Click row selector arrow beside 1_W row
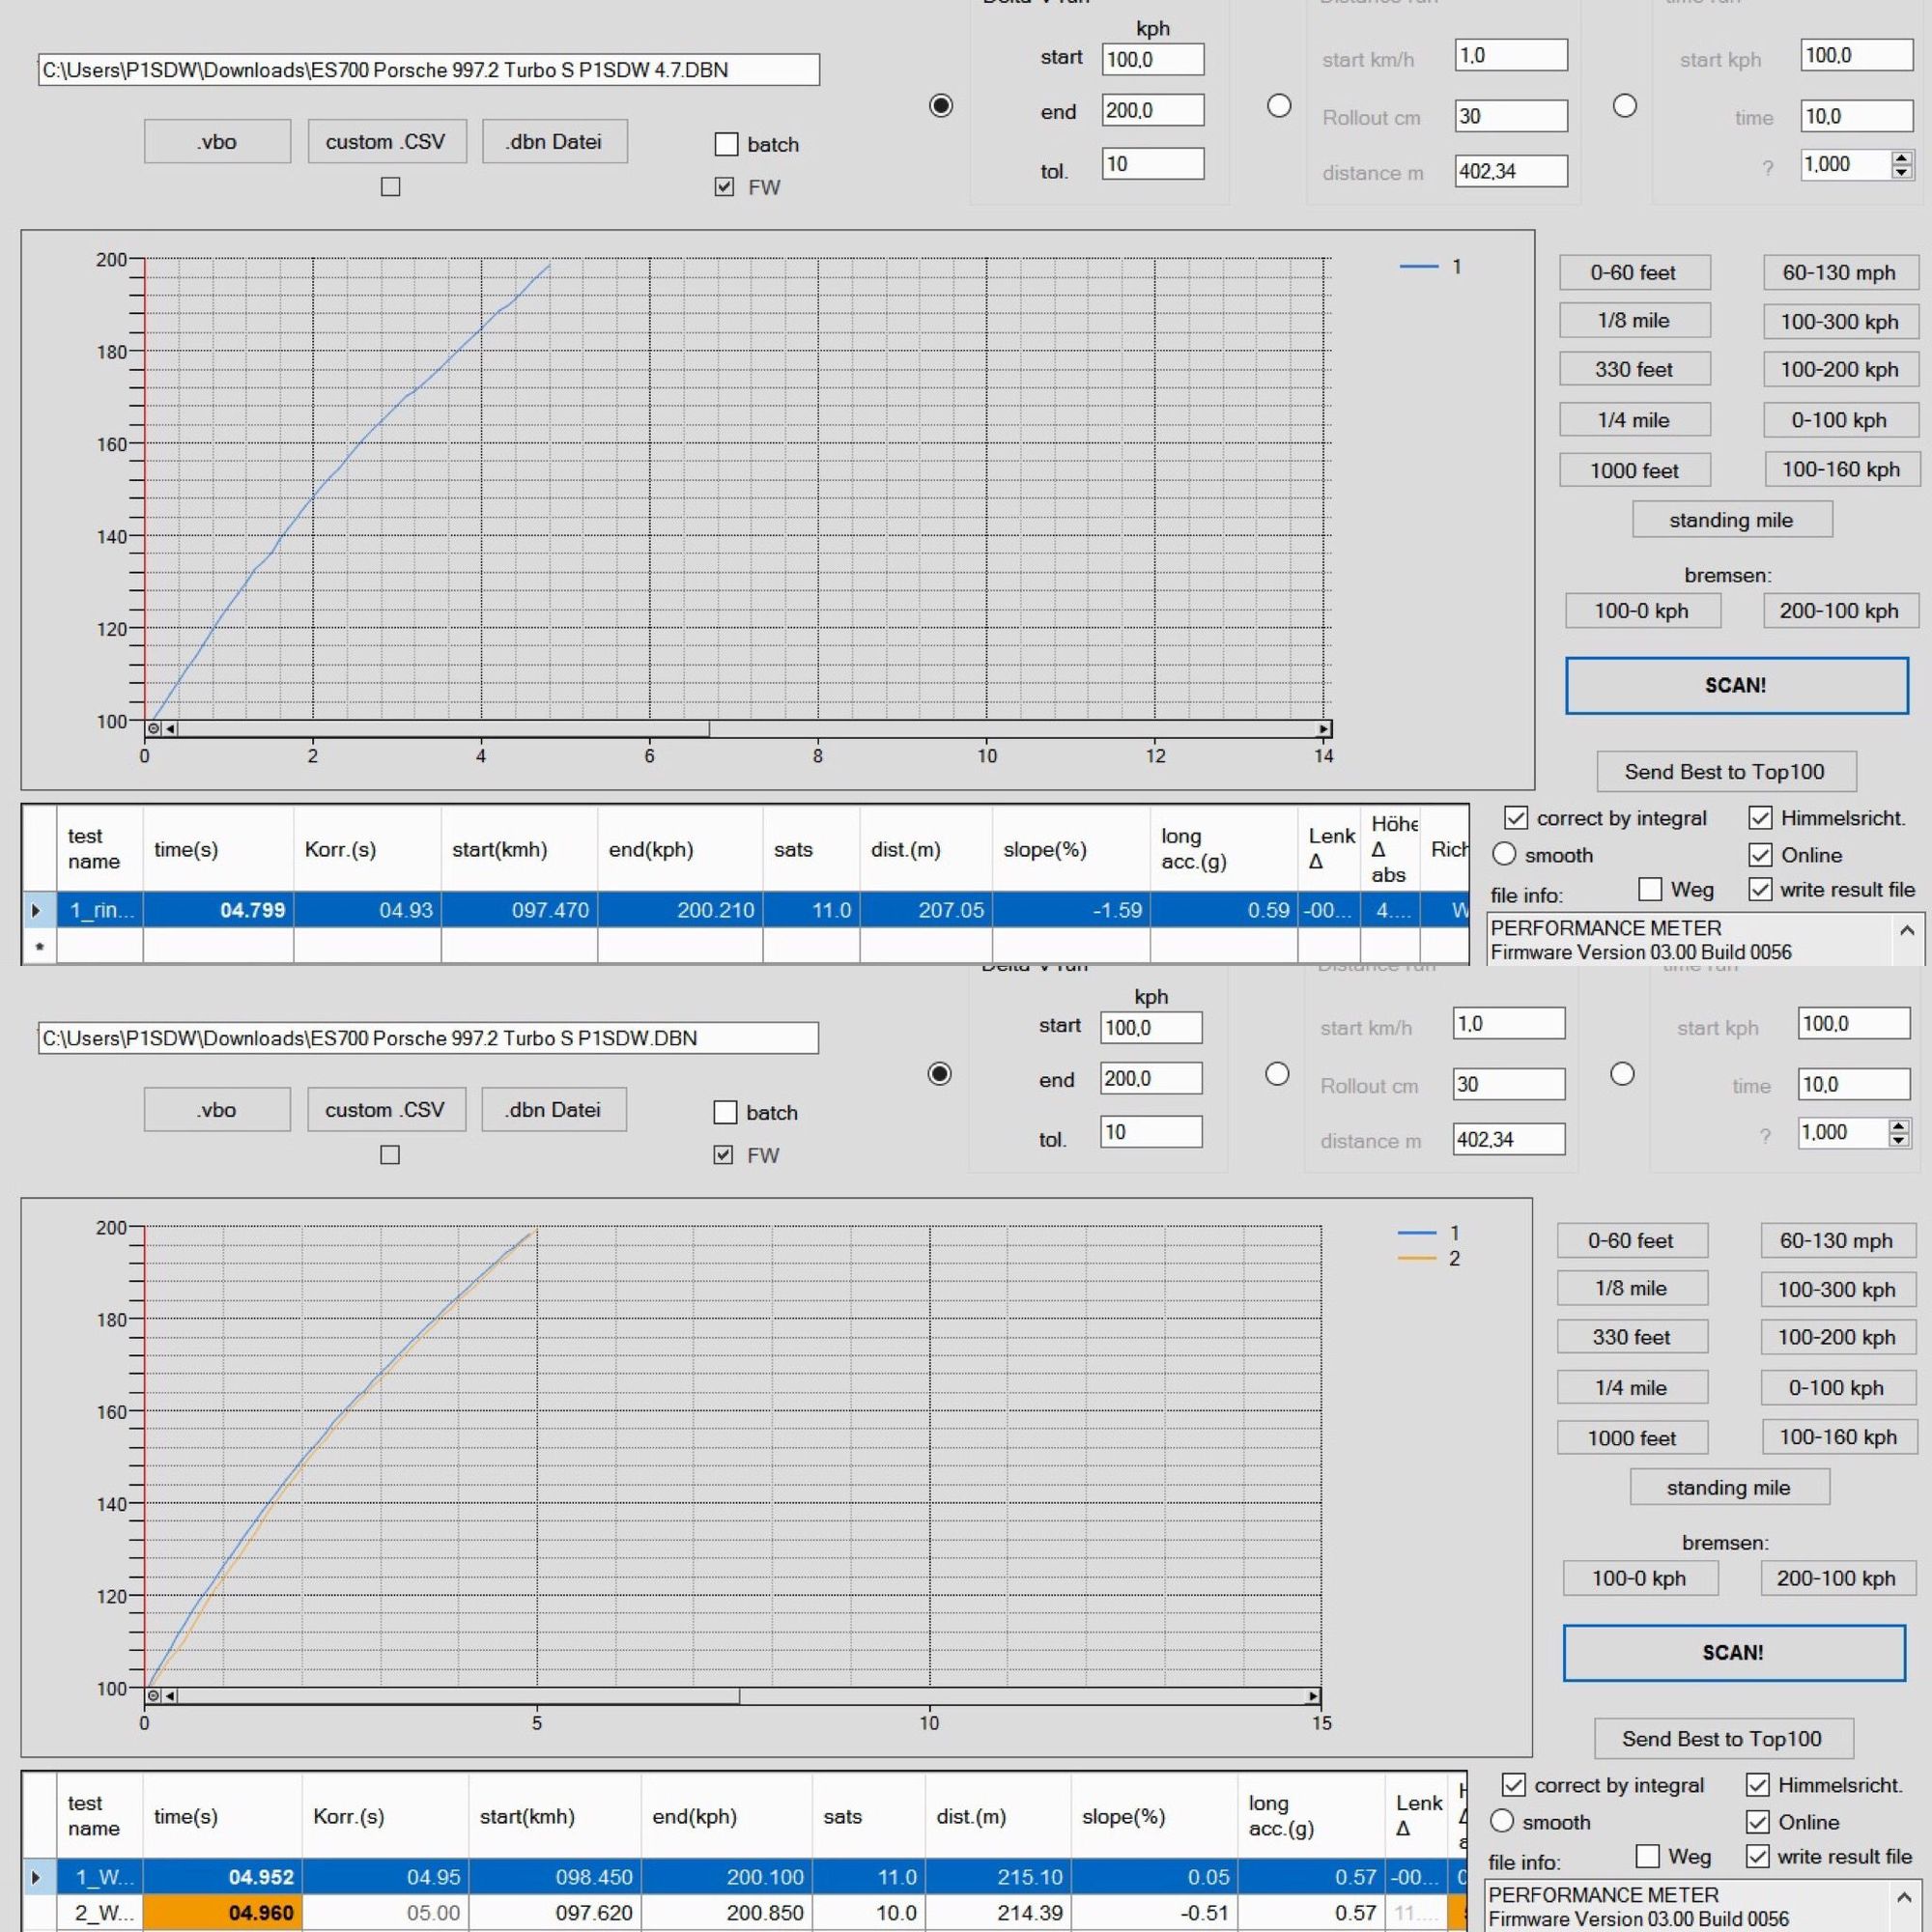This screenshot has height=1932, width=1932. point(37,1877)
